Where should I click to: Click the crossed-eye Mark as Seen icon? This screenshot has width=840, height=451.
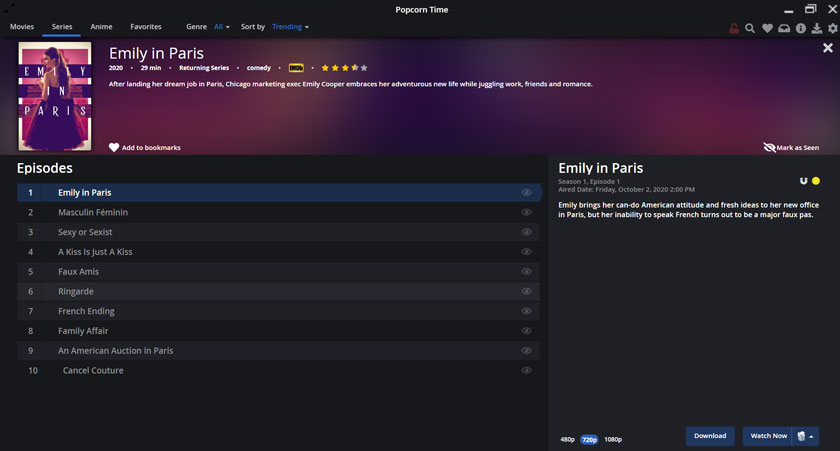pyautogui.click(x=769, y=147)
